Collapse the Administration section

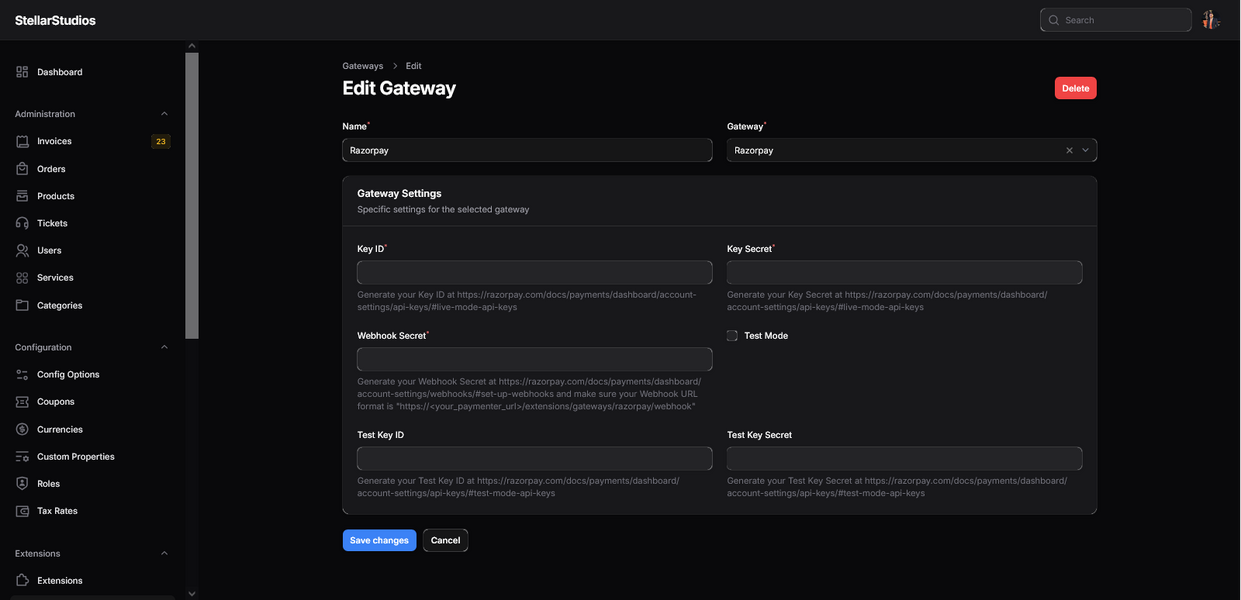coord(165,114)
